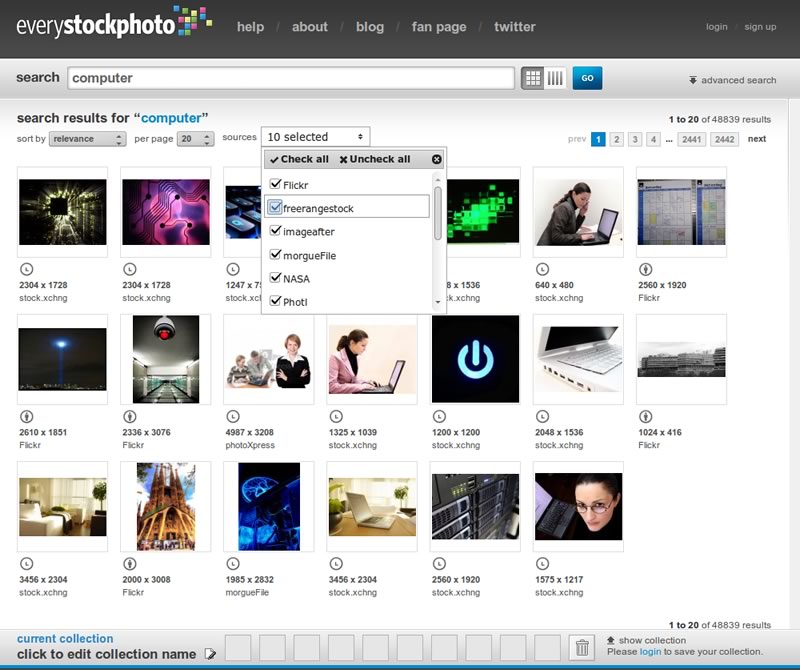Open the fan page menu item

click(439, 27)
